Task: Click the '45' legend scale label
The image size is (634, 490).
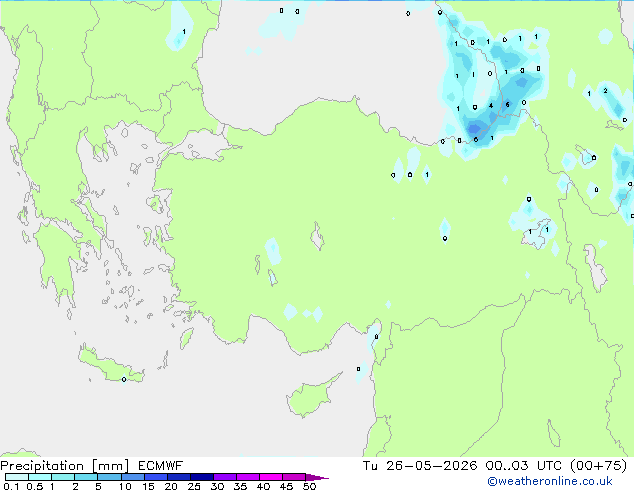Action: pyautogui.click(x=286, y=486)
